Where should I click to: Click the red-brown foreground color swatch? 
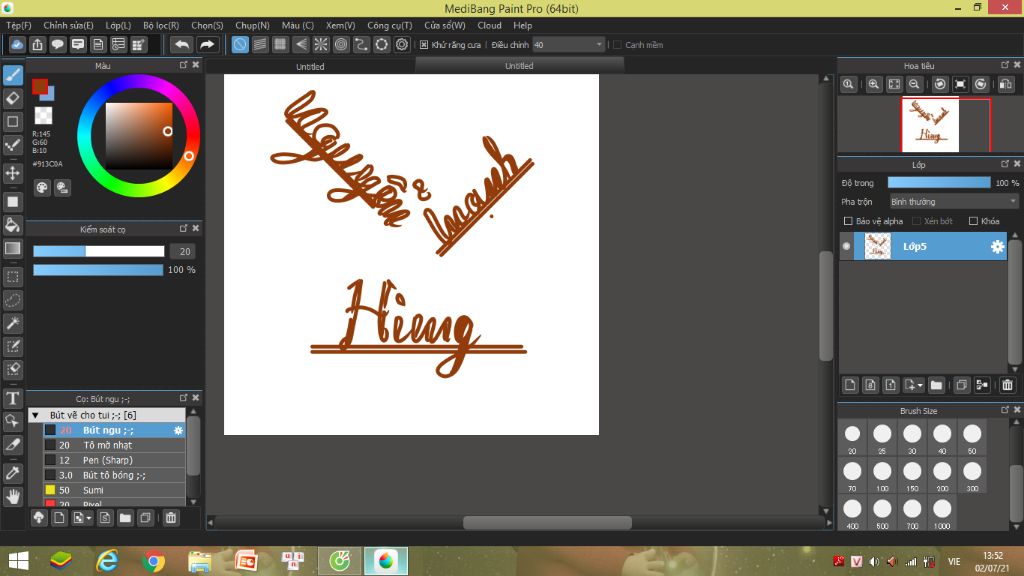coord(39,86)
